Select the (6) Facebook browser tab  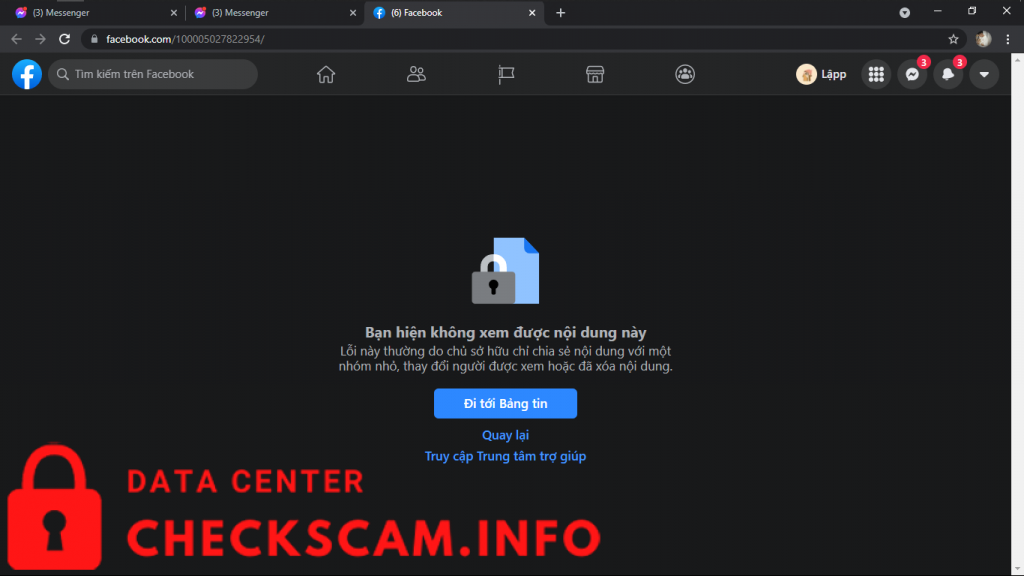(x=454, y=13)
